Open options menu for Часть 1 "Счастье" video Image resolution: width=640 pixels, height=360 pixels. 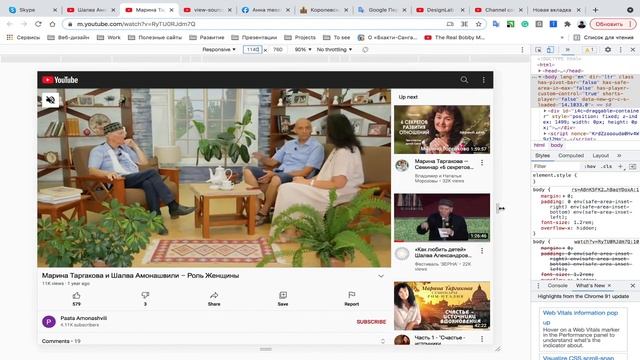(482, 339)
